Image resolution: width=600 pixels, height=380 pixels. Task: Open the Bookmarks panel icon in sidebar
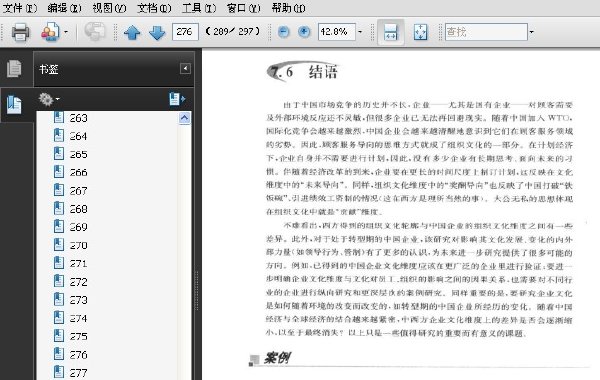14,105
